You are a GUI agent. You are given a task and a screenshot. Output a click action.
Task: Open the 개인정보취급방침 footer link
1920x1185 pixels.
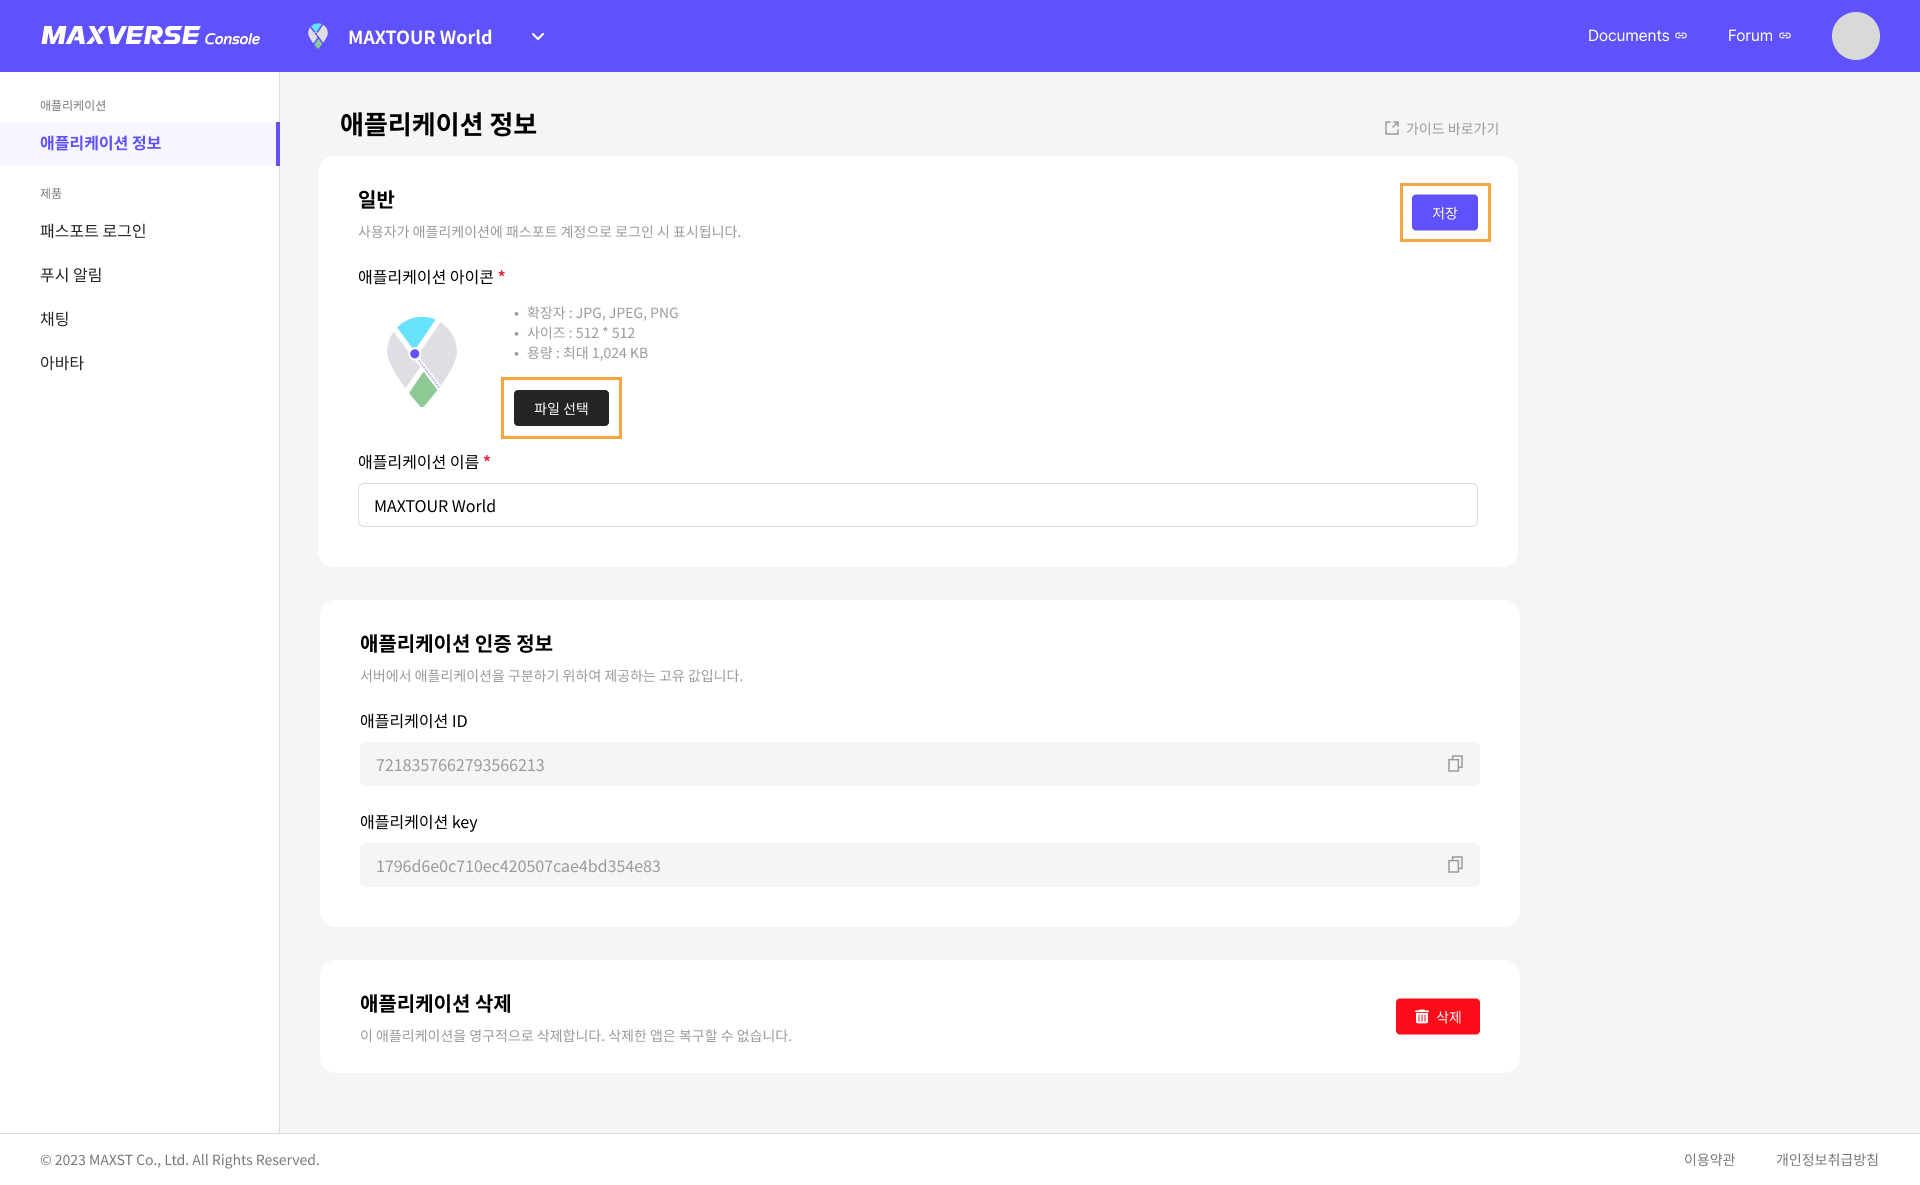coord(1827,1160)
